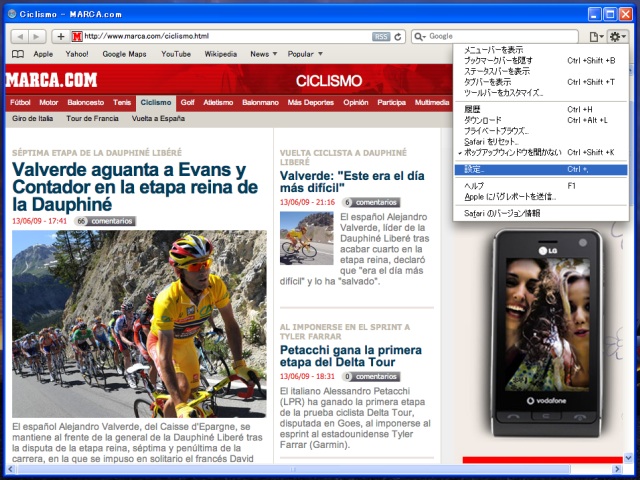Choose タブバーを表示 menu entry
Viewport: 640px width, 480px height.
[x=541, y=82]
